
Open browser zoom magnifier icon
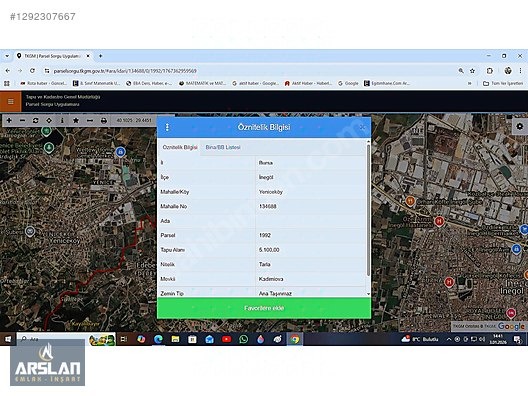pyautogui.click(x=461, y=71)
